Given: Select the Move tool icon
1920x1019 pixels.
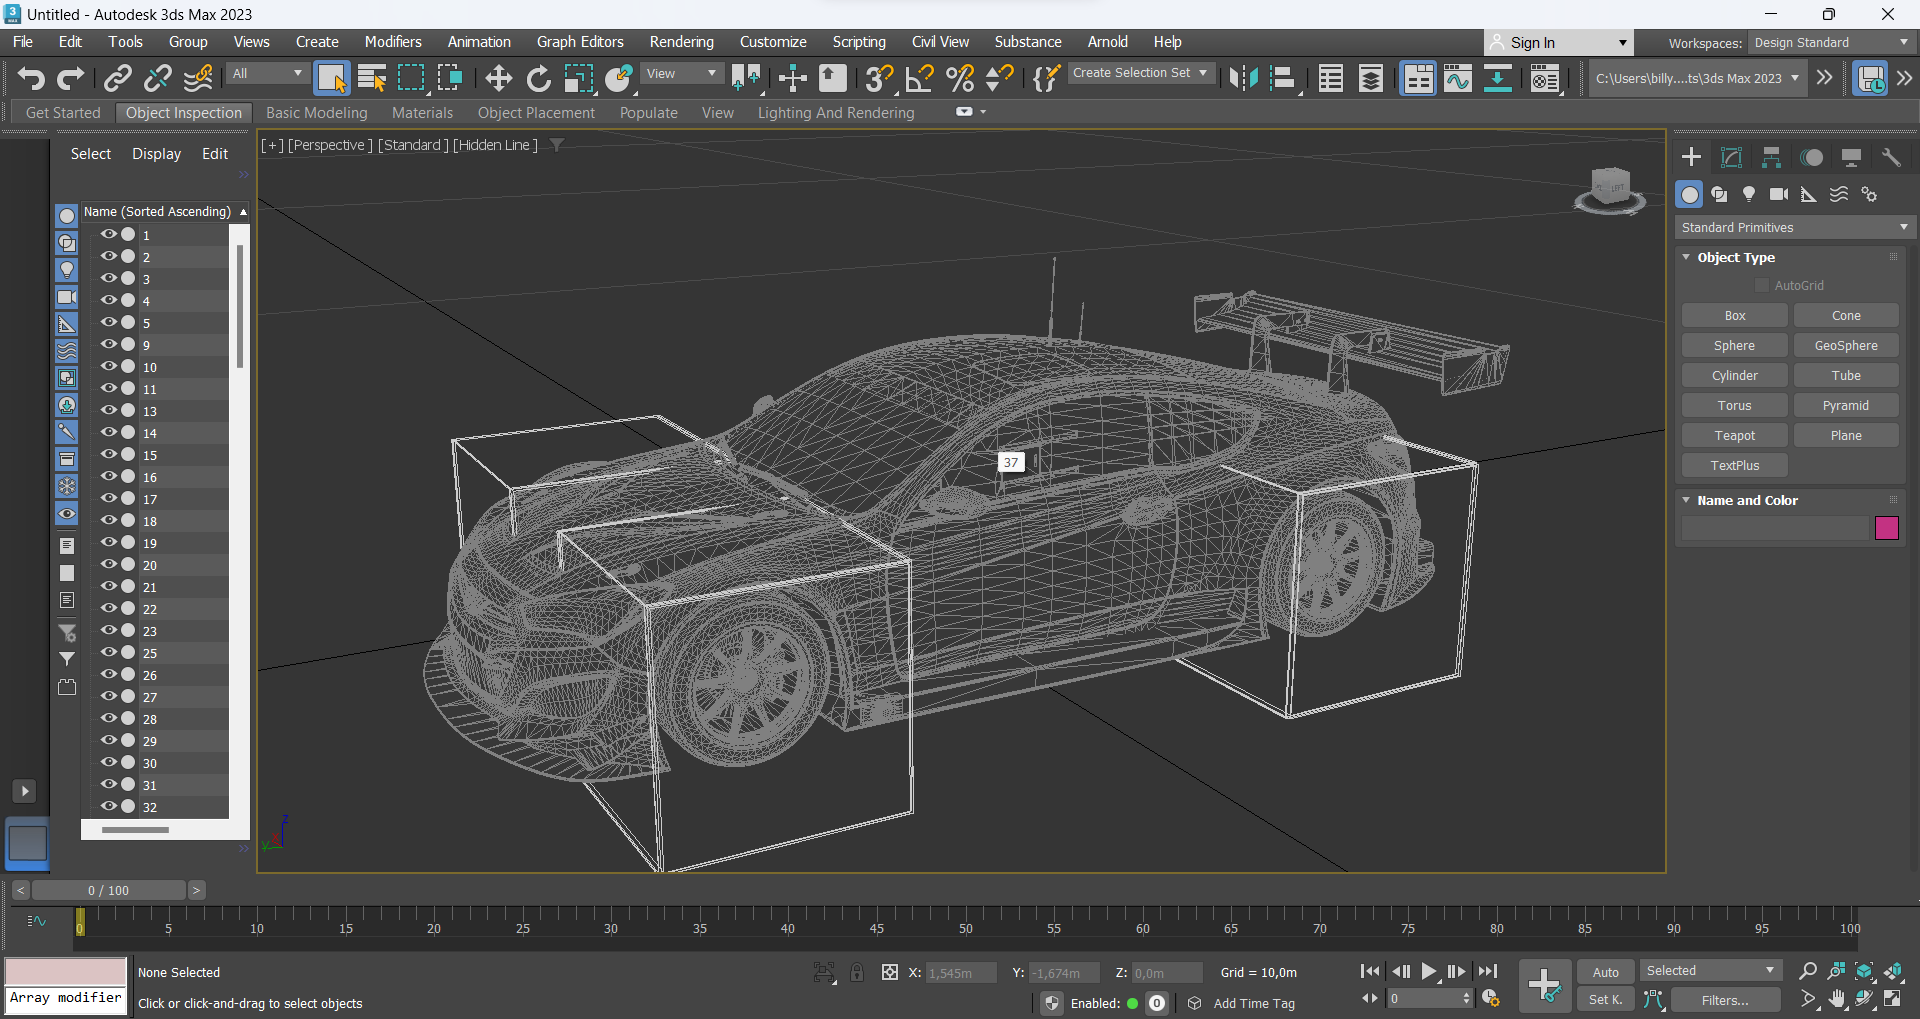Looking at the screenshot, I should tap(498, 78).
